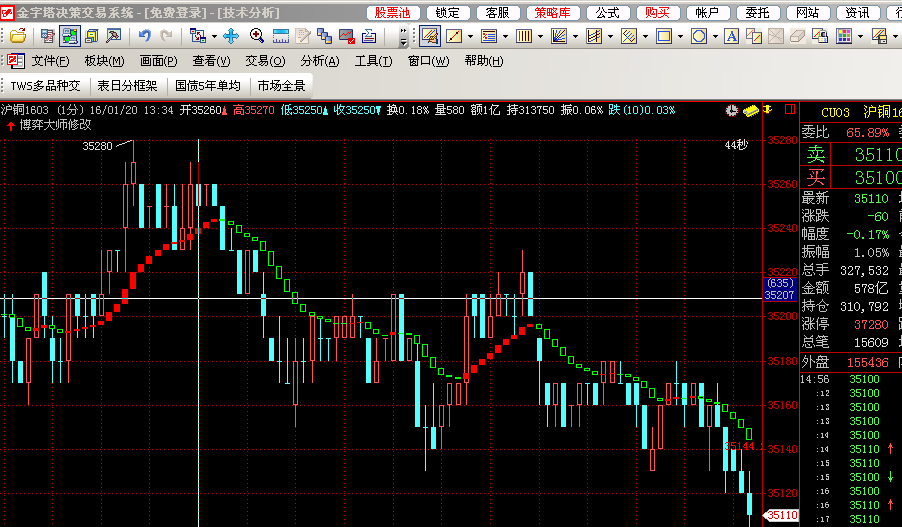Viewport: 902px width, 527px height.
Task: Click the copy drawing lines icon
Action: click(x=754, y=36)
